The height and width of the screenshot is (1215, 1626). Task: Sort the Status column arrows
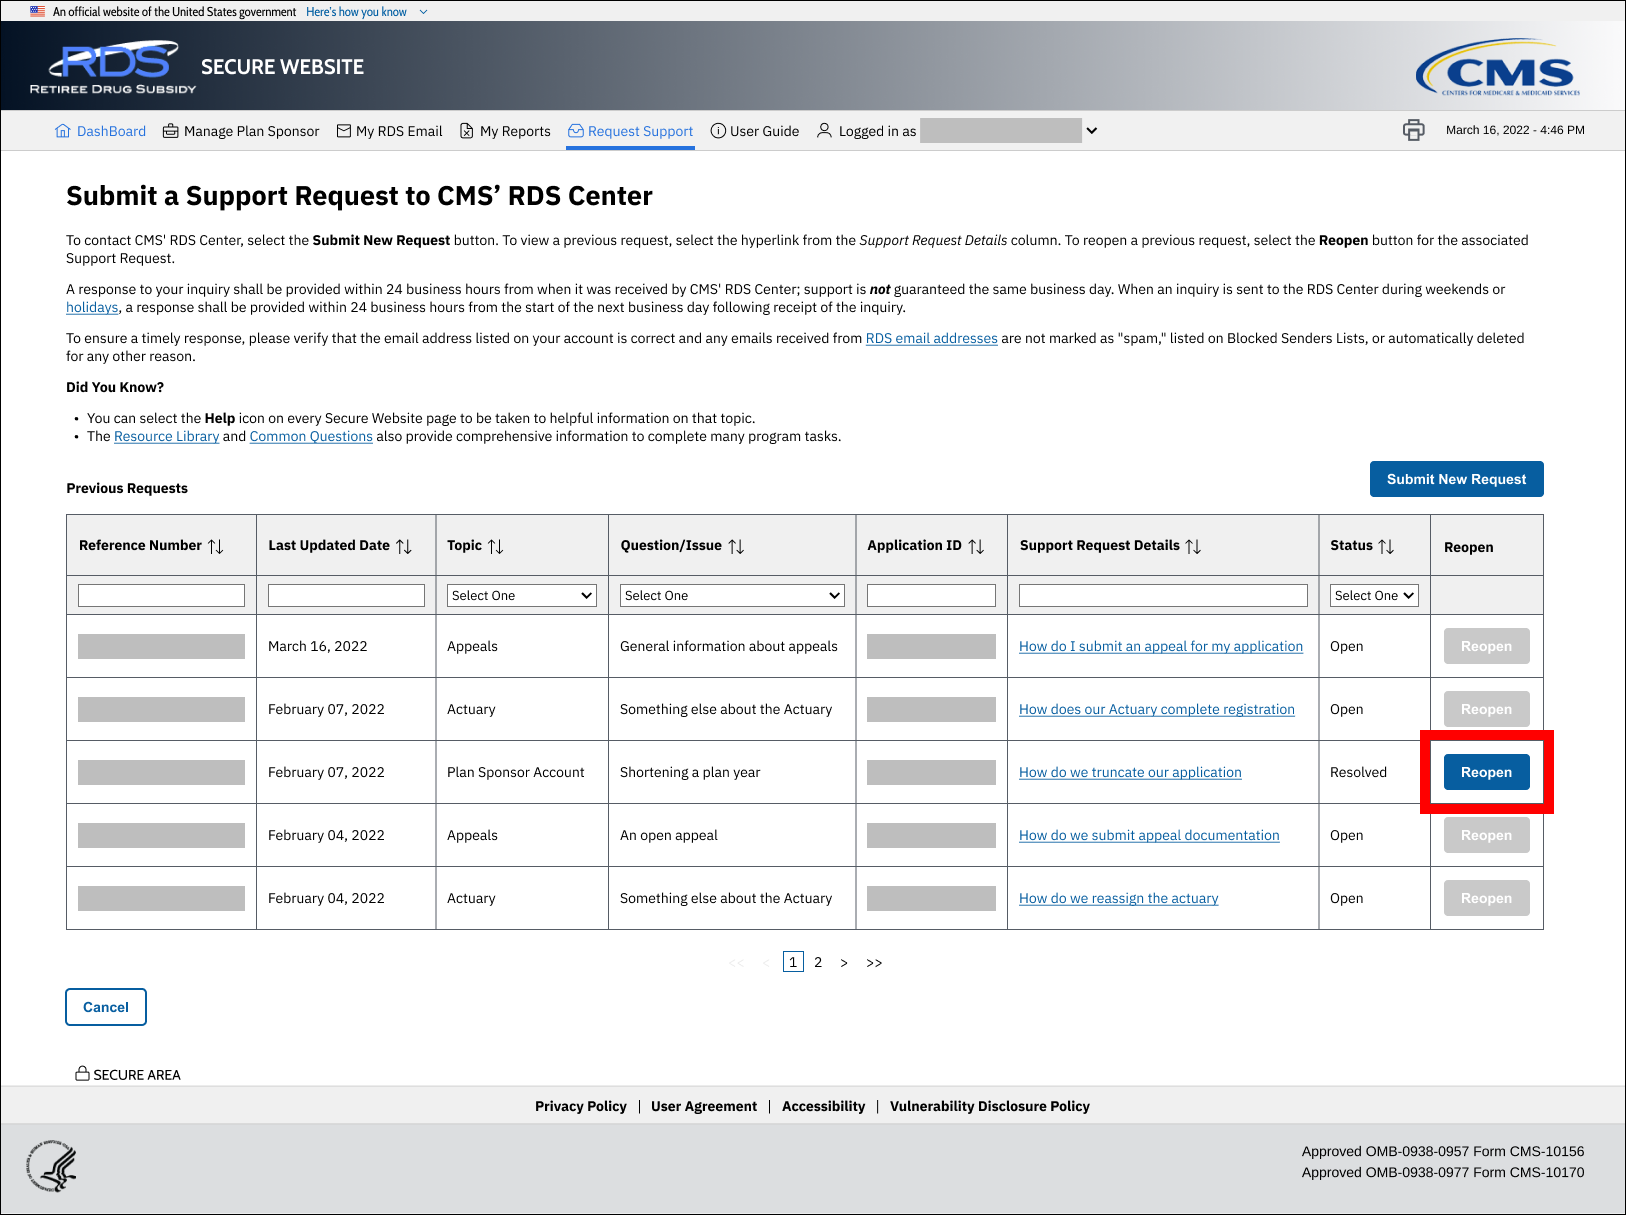pos(1386,546)
